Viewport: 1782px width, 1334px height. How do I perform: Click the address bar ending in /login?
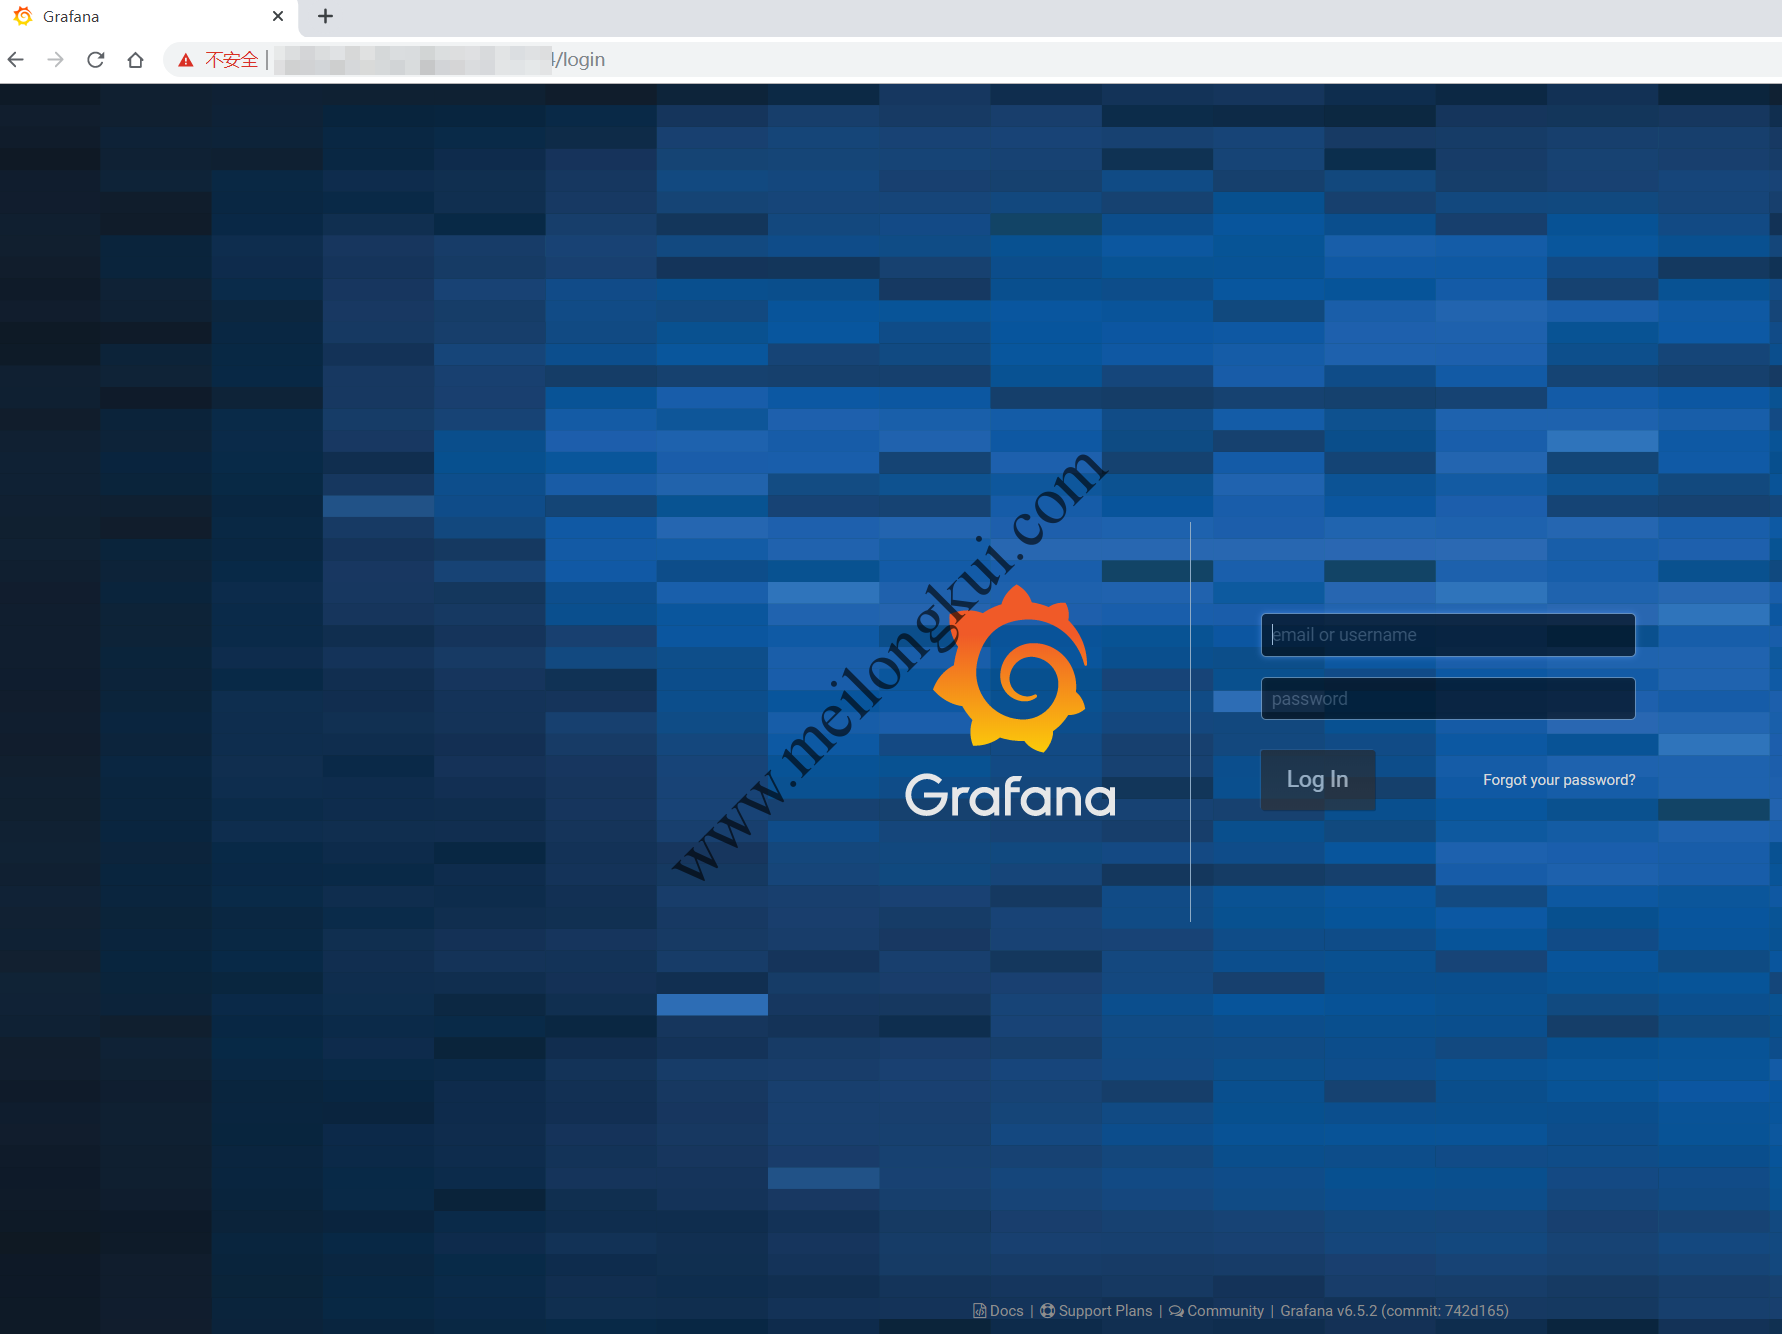point(970,60)
